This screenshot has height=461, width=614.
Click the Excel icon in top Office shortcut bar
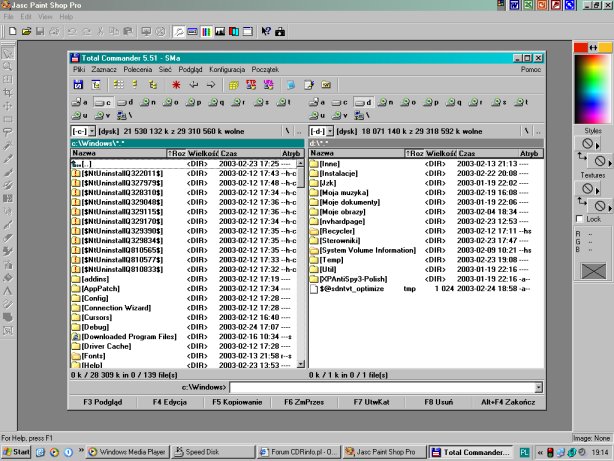528,5
